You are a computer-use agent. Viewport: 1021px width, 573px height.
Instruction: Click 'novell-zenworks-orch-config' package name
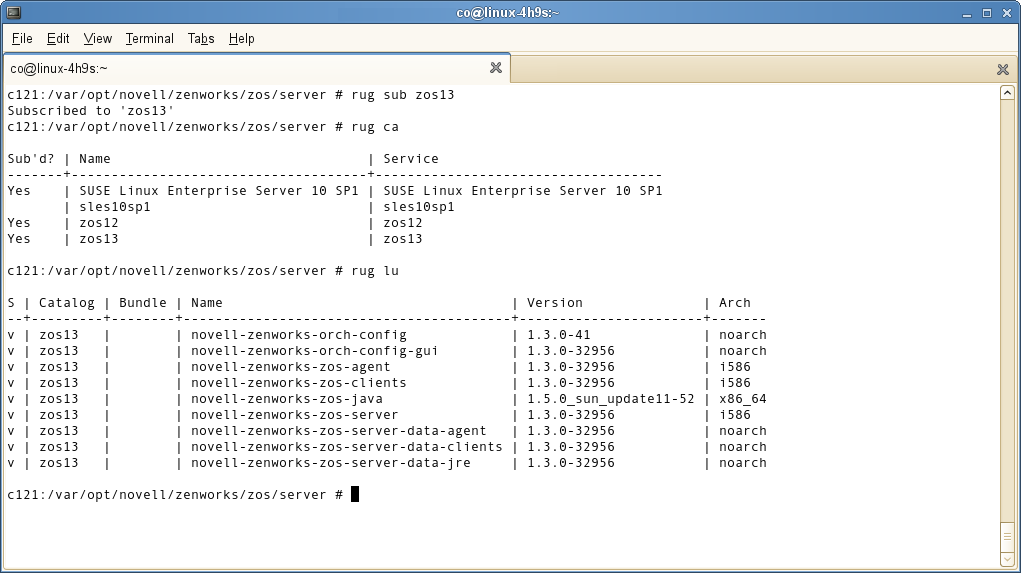coord(299,334)
